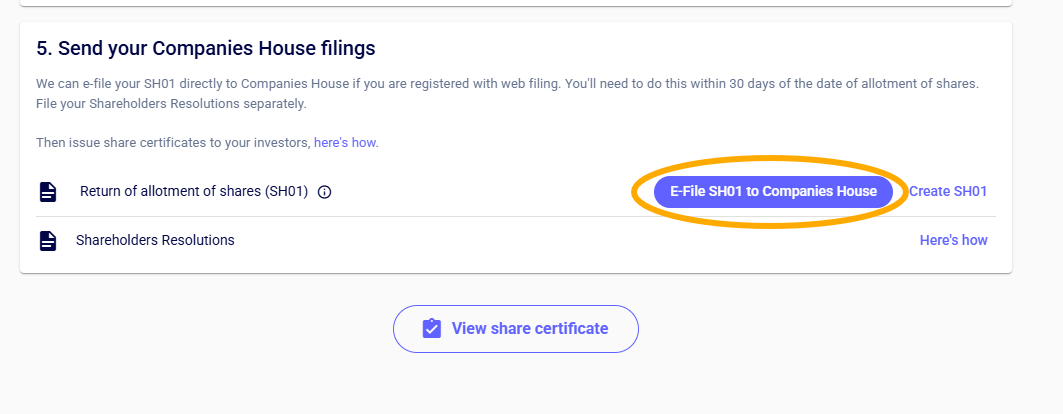Follow the here's how link about share certificates
The width and height of the screenshot is (1063, 414).
coord(346,143)
